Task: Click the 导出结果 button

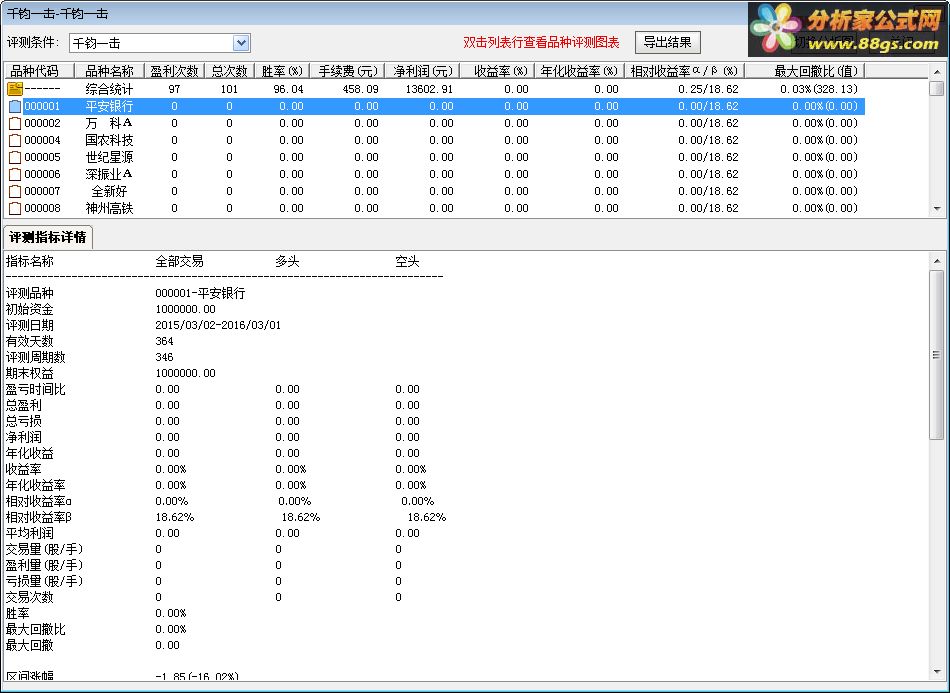Action: (x=668, y=42)
